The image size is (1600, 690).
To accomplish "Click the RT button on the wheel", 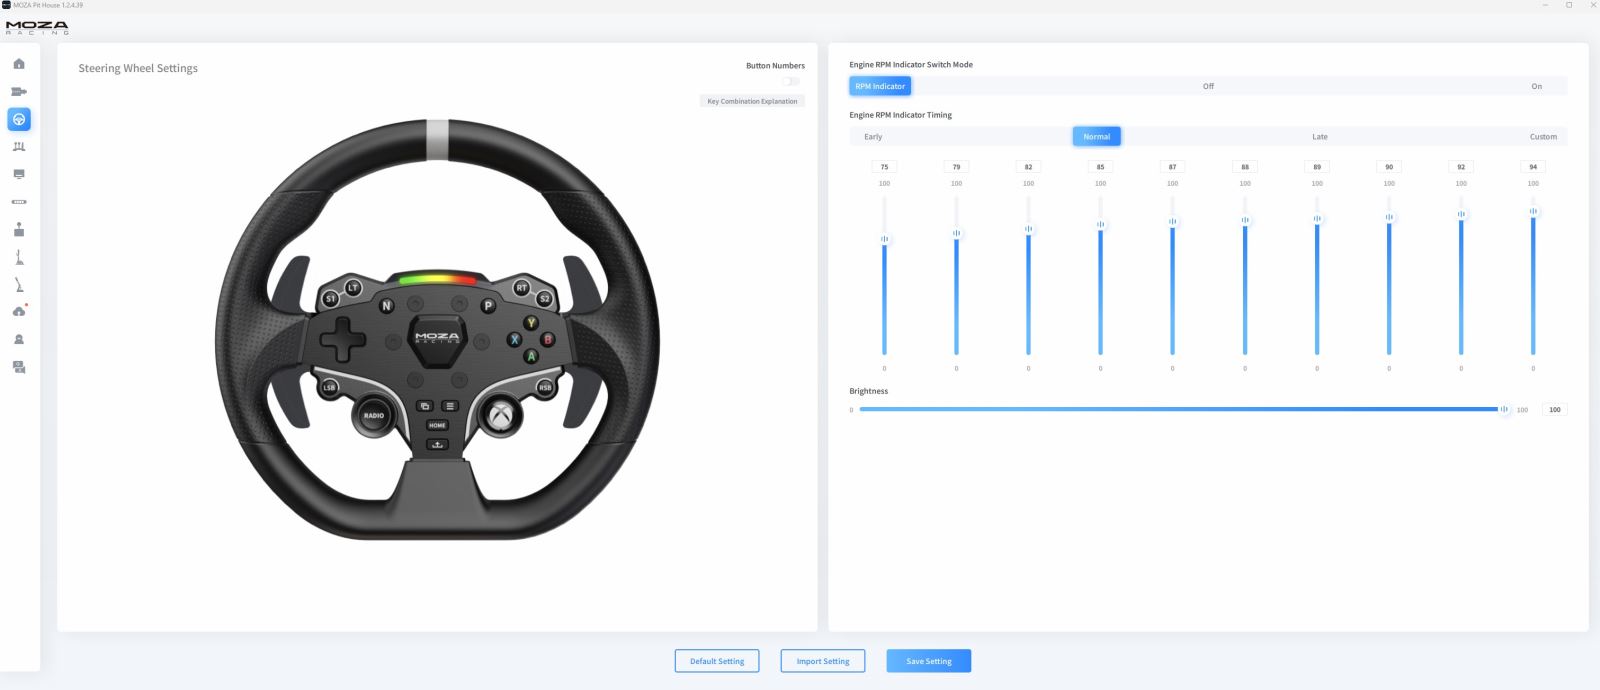I will 521,288.
